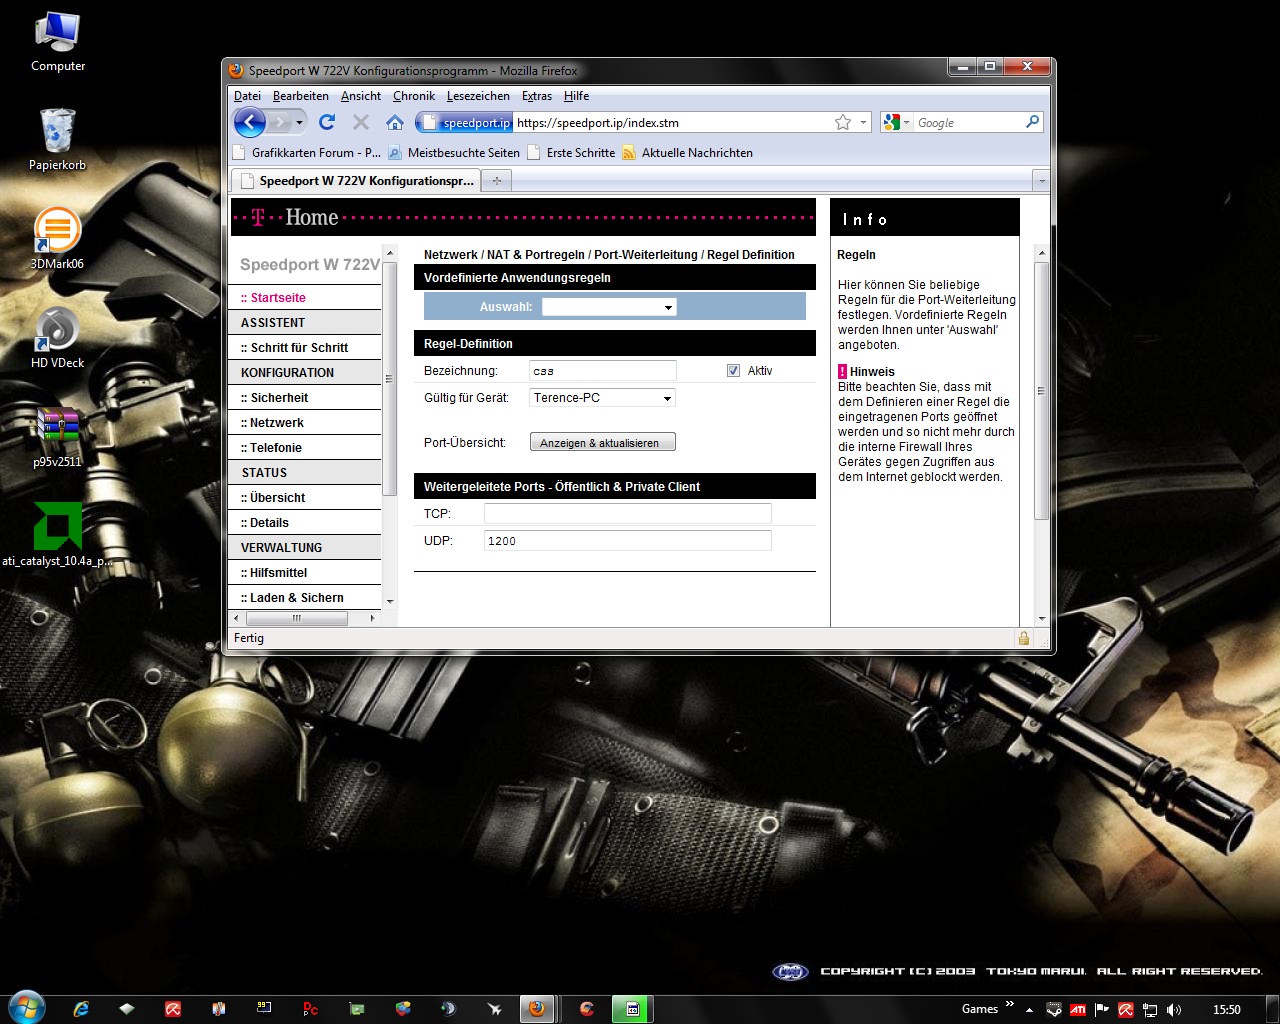Open Meistbesuchte Seiten bookmark folder
The image size is (1280, 1024).
click(454, 153)
